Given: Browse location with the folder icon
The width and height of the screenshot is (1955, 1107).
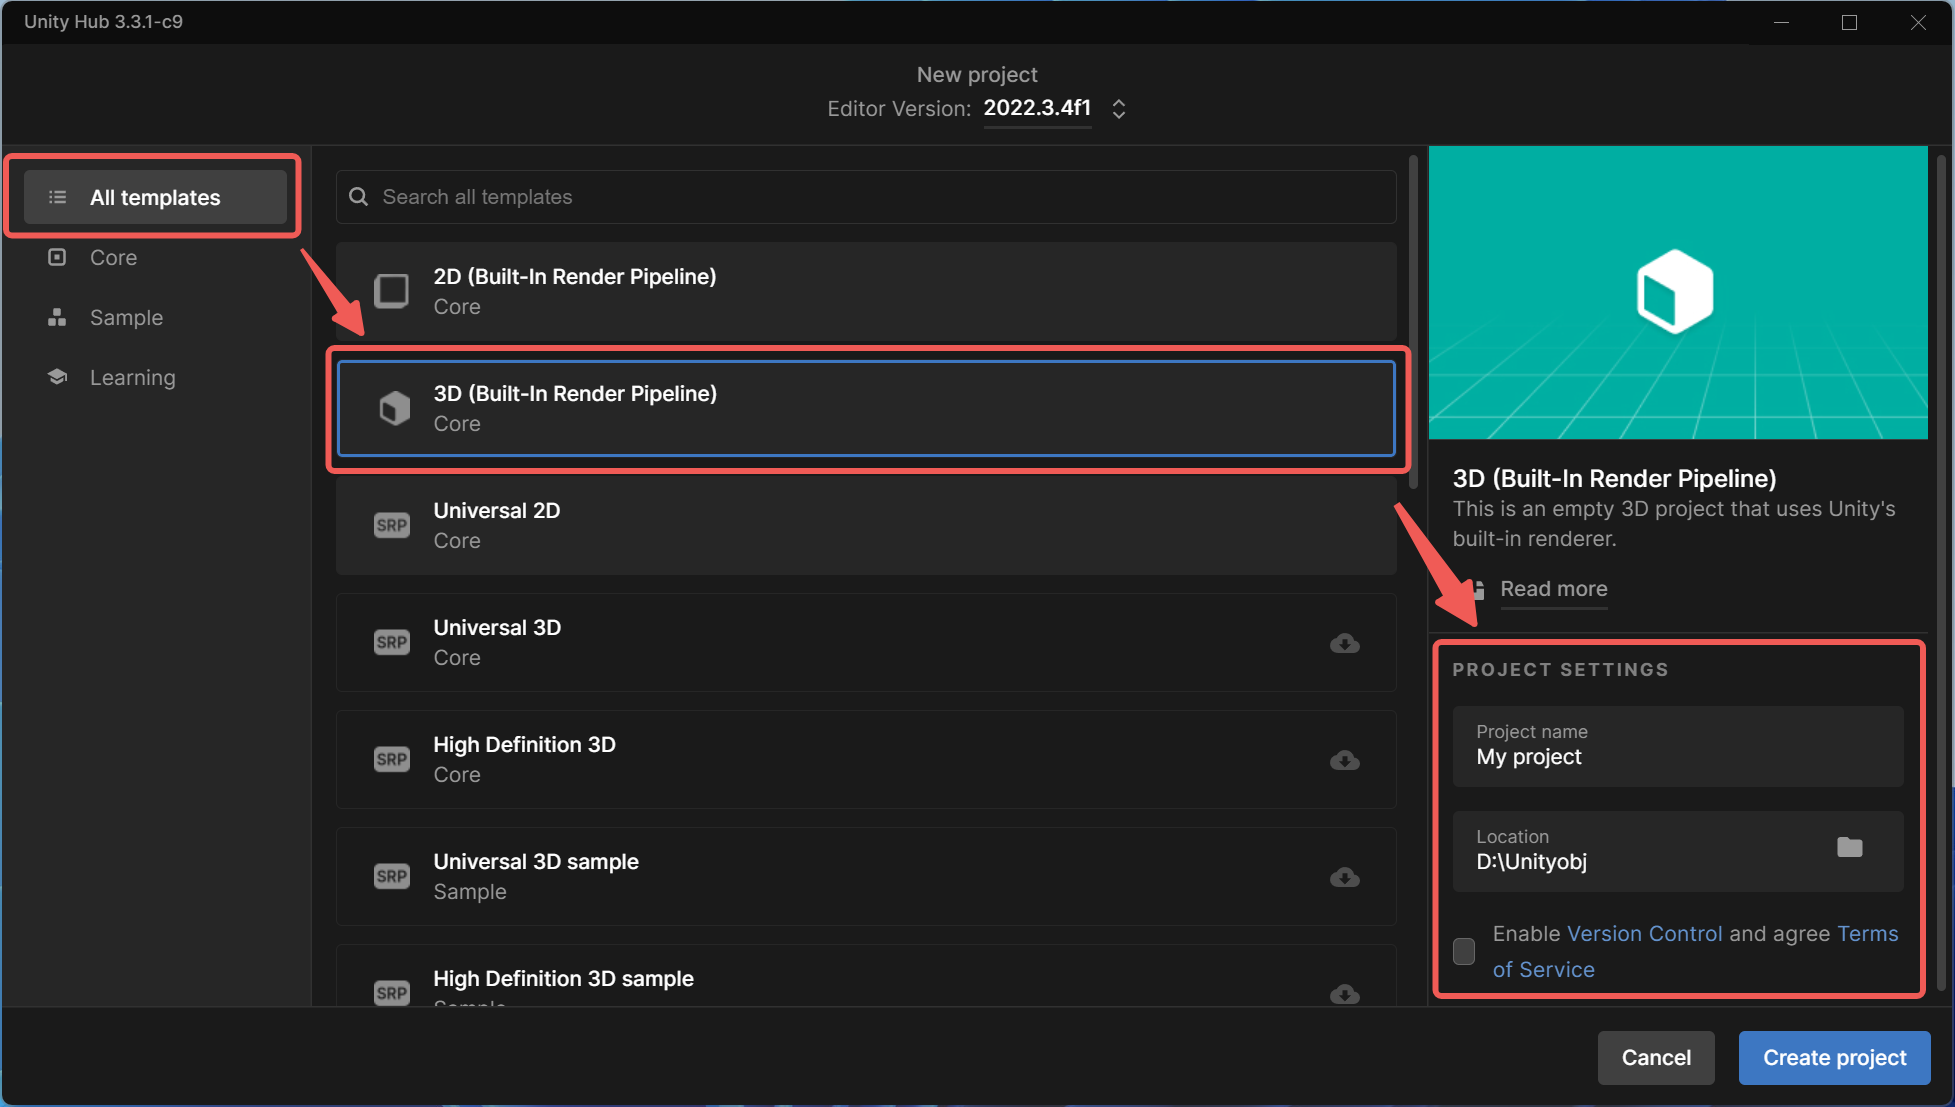Looking at the screenshot, I should tap(1850, 847).
